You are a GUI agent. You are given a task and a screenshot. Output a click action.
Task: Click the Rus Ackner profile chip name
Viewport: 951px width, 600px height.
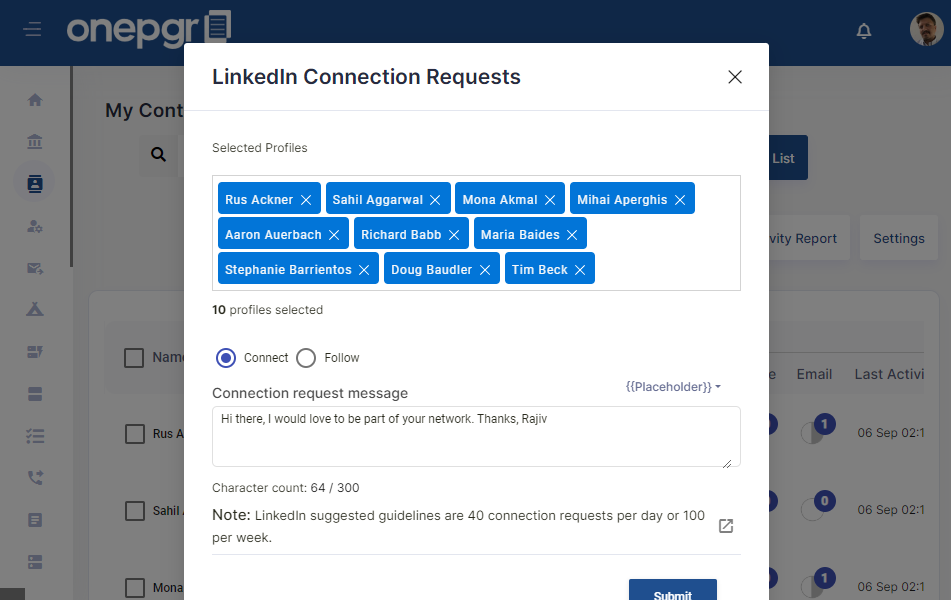pos(259,200)
